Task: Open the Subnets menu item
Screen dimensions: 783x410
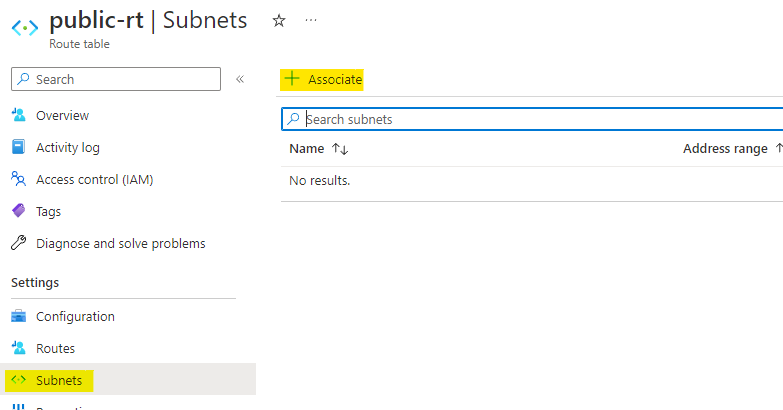Action: point(60,381)
